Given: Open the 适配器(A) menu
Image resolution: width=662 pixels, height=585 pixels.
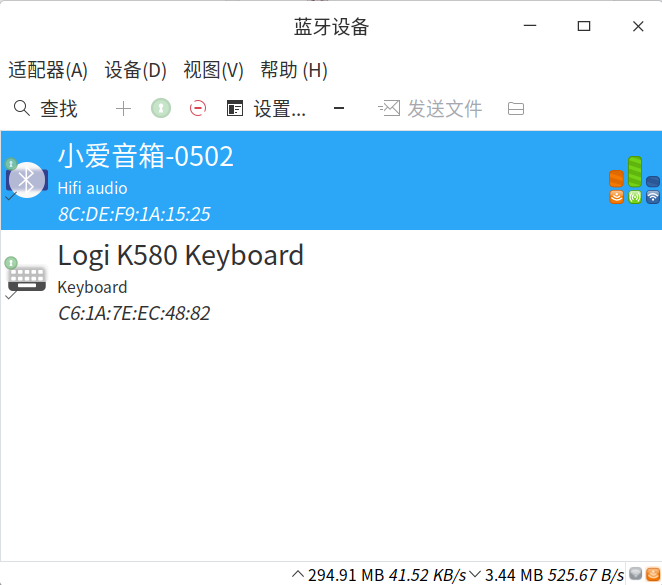Looking at the screenshot, I should (x=48, y=70).
